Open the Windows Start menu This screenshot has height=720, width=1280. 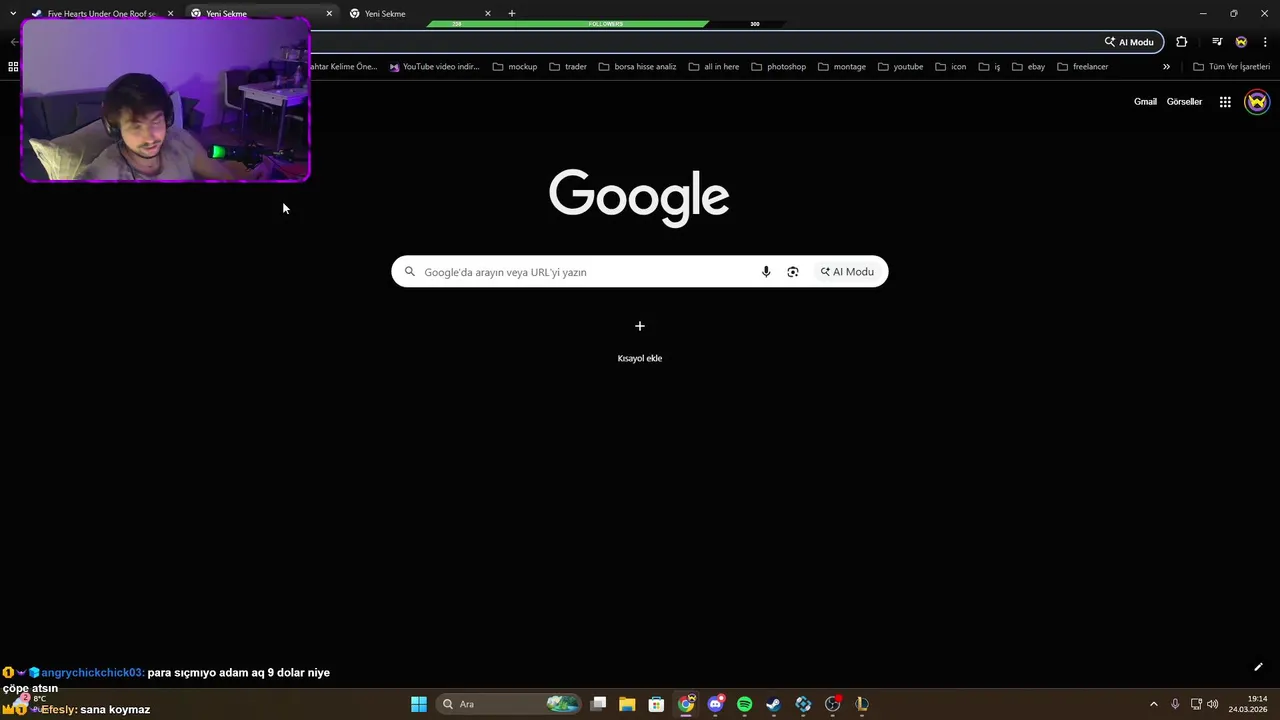click(419, 704)
